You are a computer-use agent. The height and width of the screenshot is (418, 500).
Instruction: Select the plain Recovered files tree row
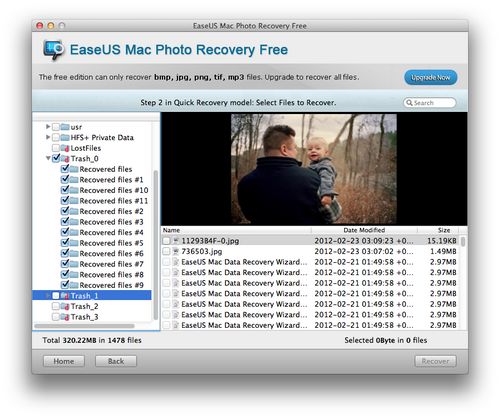(92, 169)
